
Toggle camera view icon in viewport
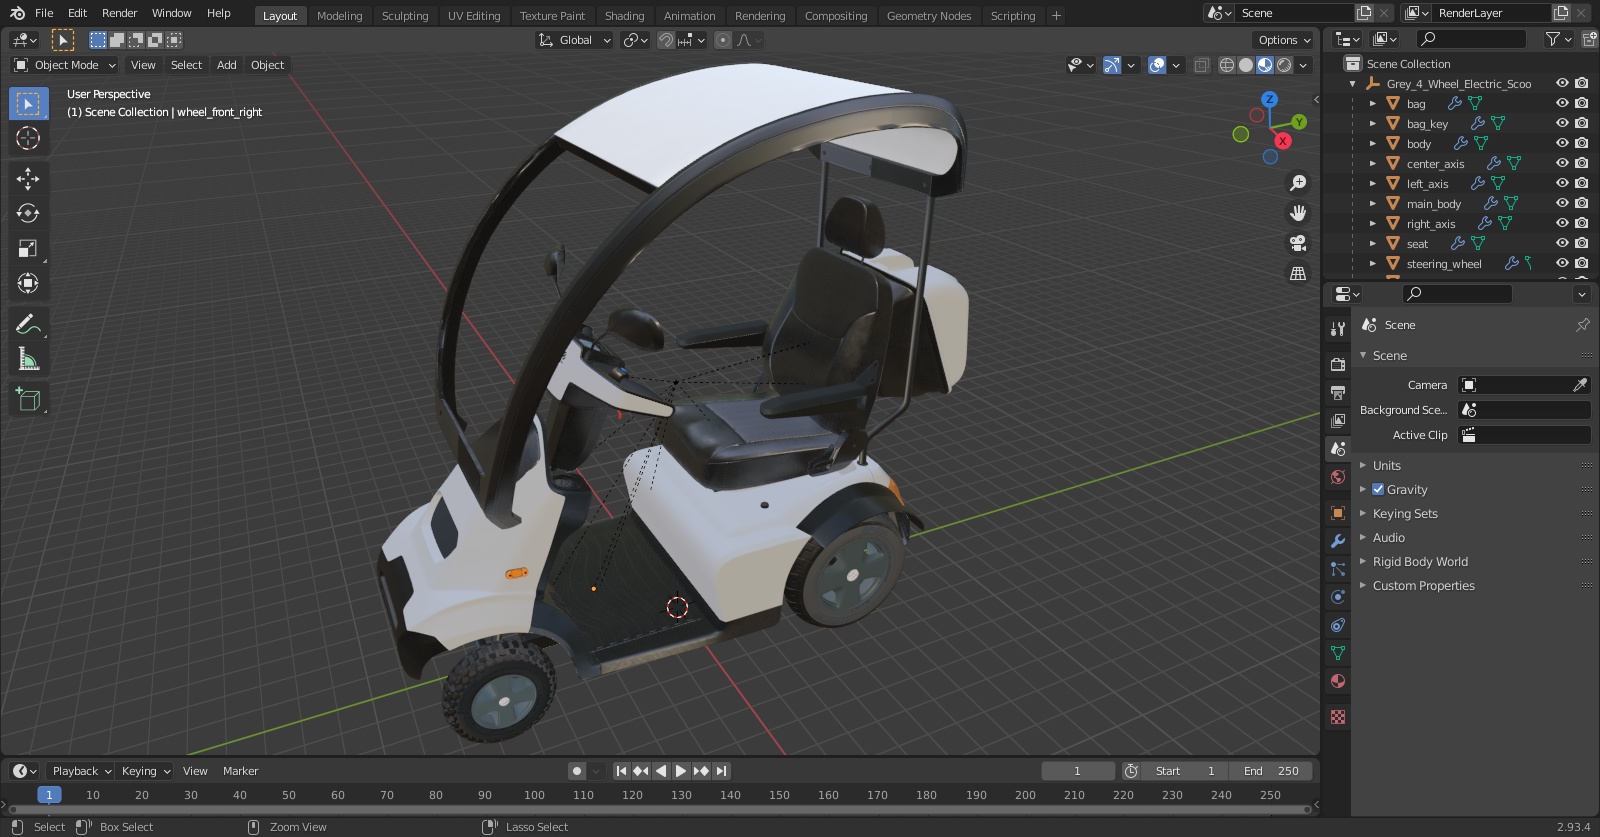pyautogui.click(x=1298, y=243)
